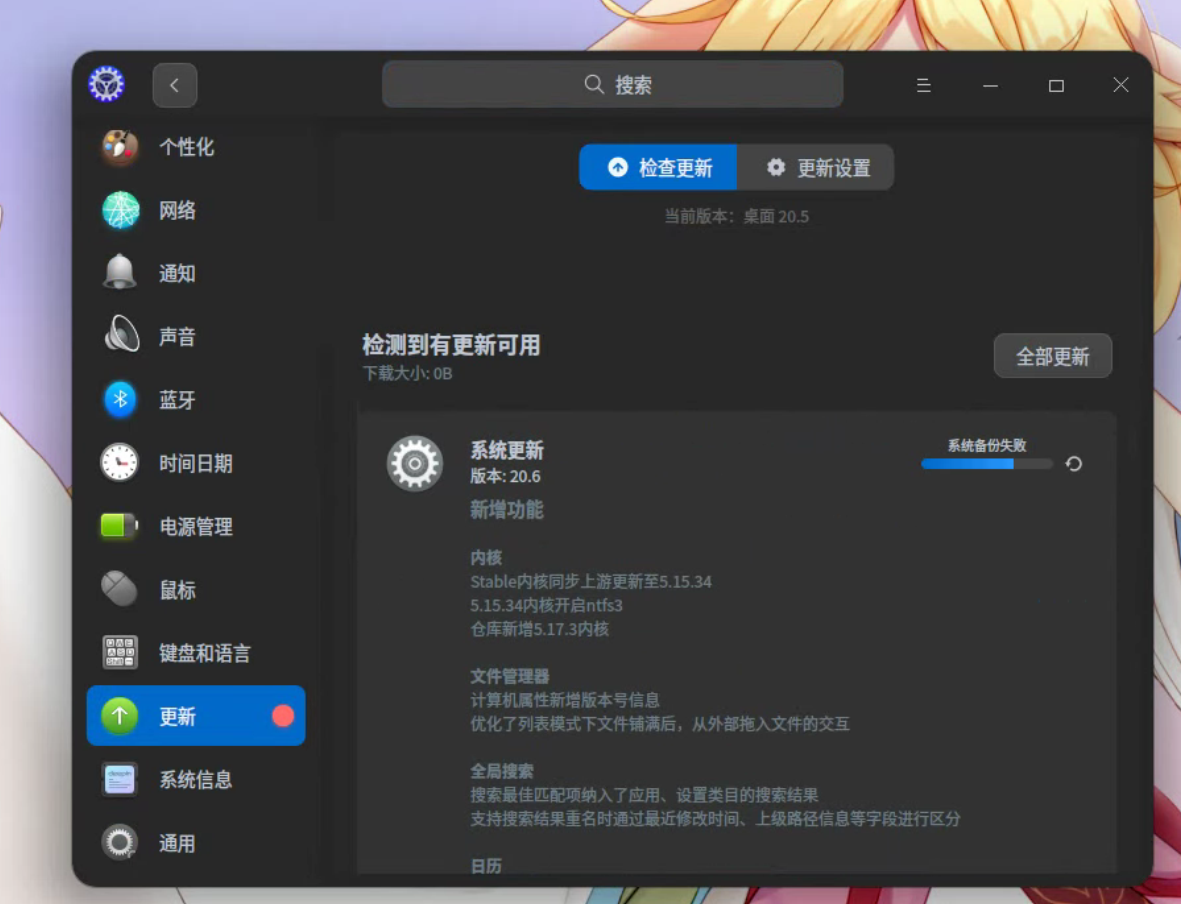Screen dimensions: 1181x904
Task: Switch to Check Updates (检查更新) tab
Action: tap(658, 167)
